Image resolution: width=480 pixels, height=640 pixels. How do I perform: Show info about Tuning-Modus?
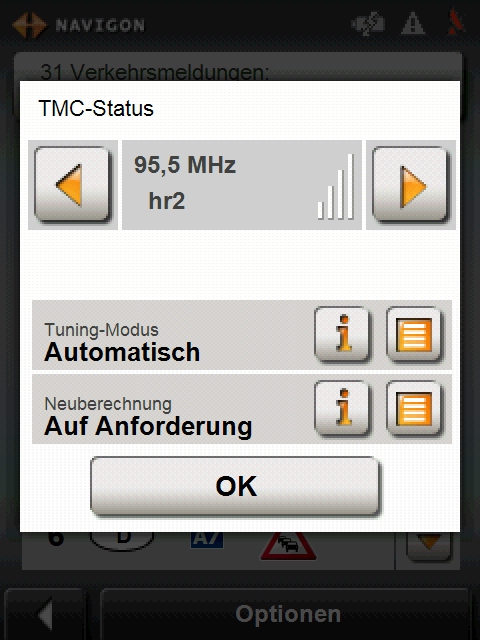342,334
